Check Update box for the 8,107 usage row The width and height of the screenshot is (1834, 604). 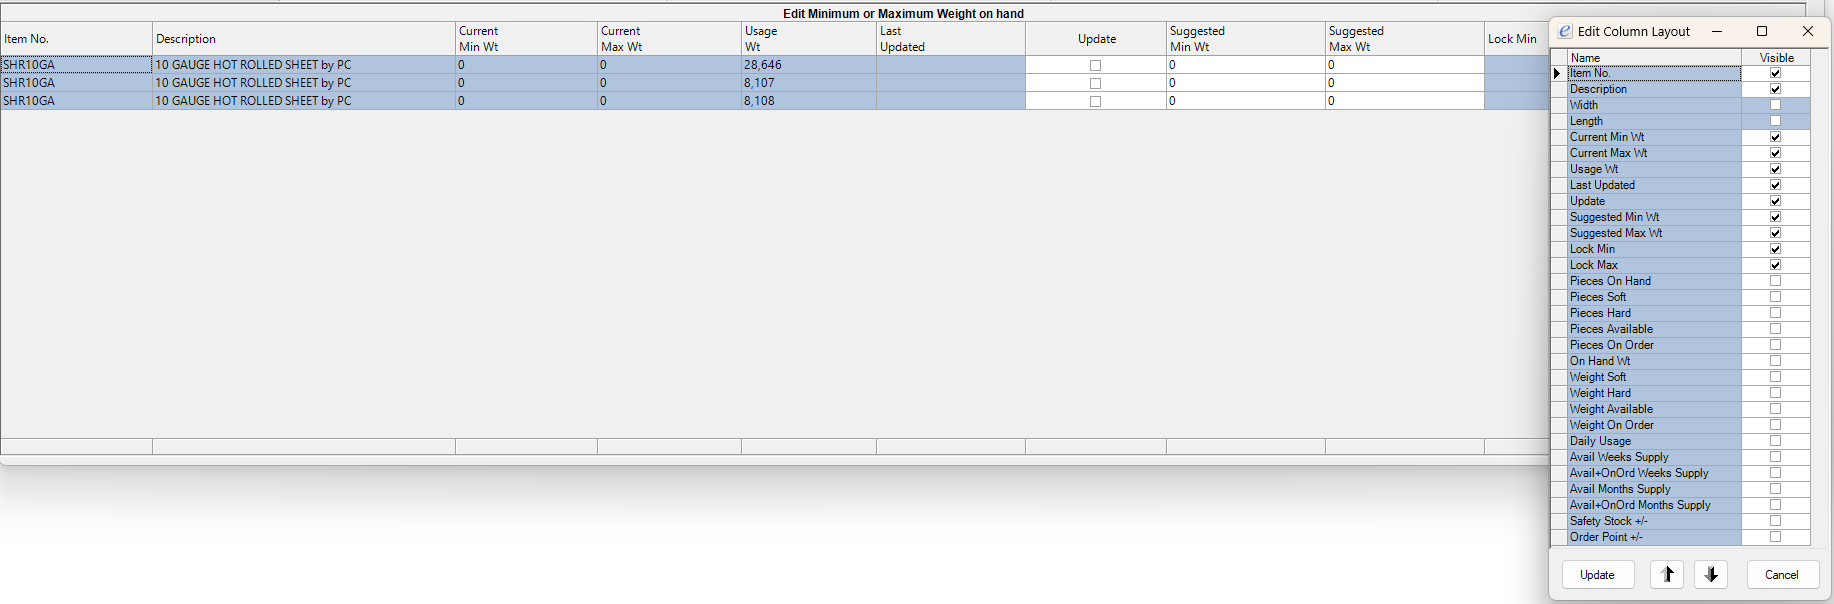pyautogui.click(x=1095, y=83)
